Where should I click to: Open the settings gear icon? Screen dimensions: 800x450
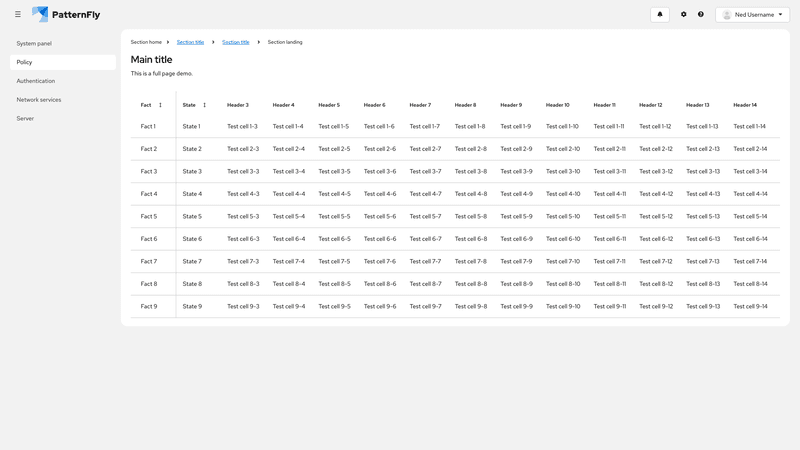pyautogui.click(x=684, y=15)
